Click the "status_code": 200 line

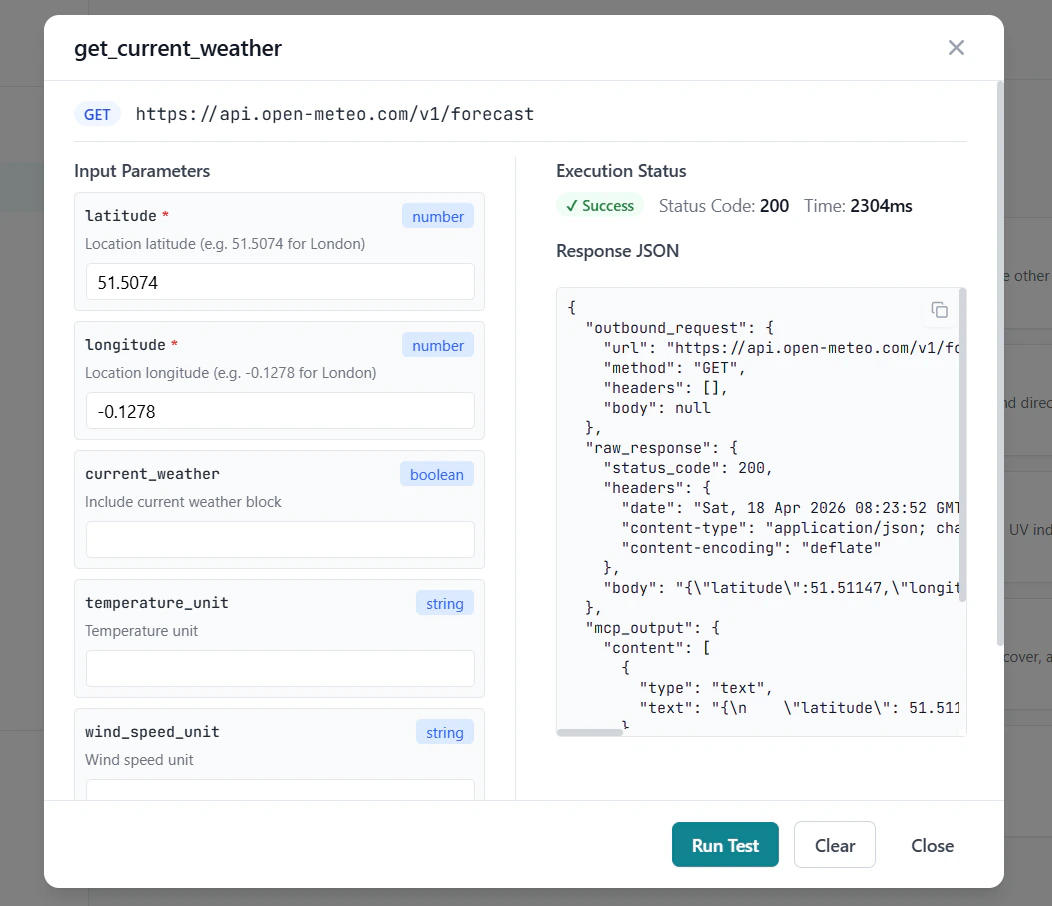pos(688,468)
